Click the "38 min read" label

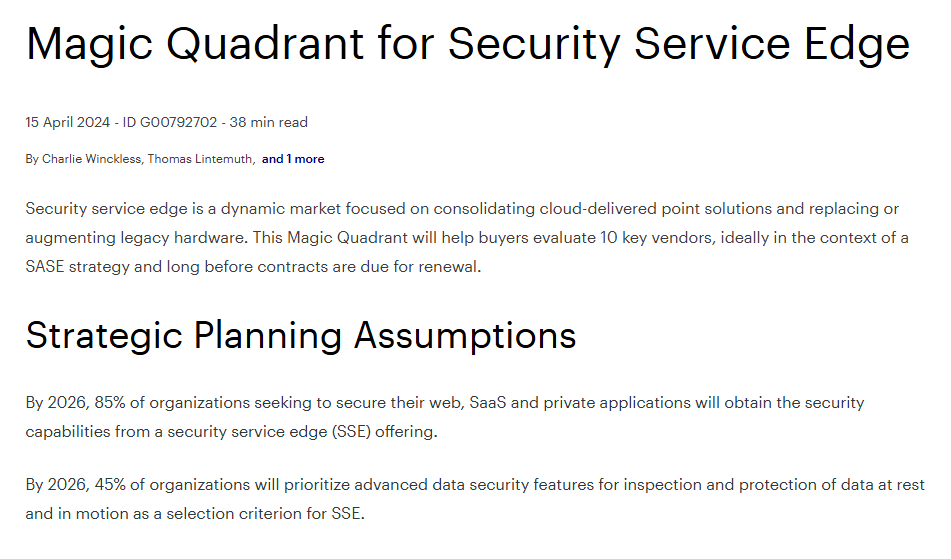pyautogui.click(x=269, y=123)
